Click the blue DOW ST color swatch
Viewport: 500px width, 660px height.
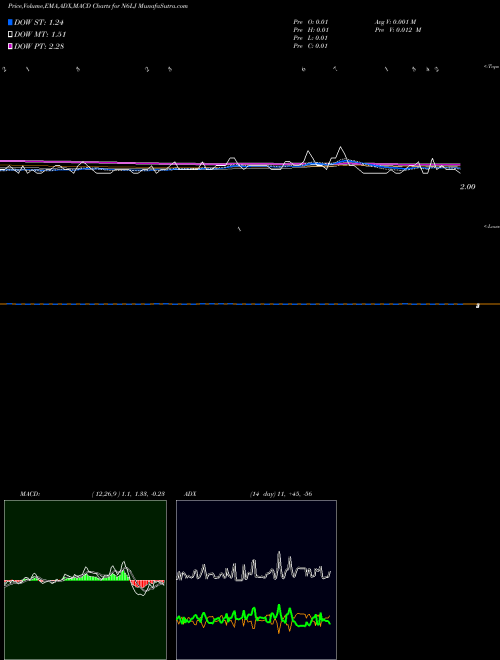(x=10, y=22)
